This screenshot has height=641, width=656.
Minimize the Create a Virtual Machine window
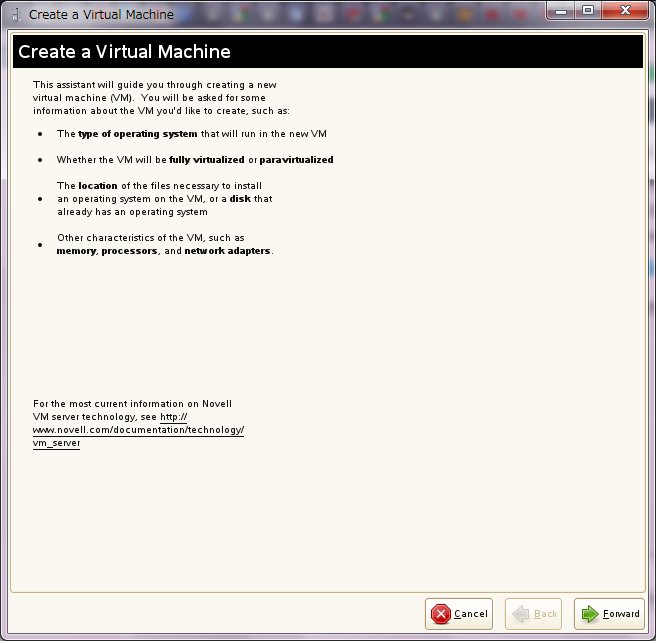point(561,11)
